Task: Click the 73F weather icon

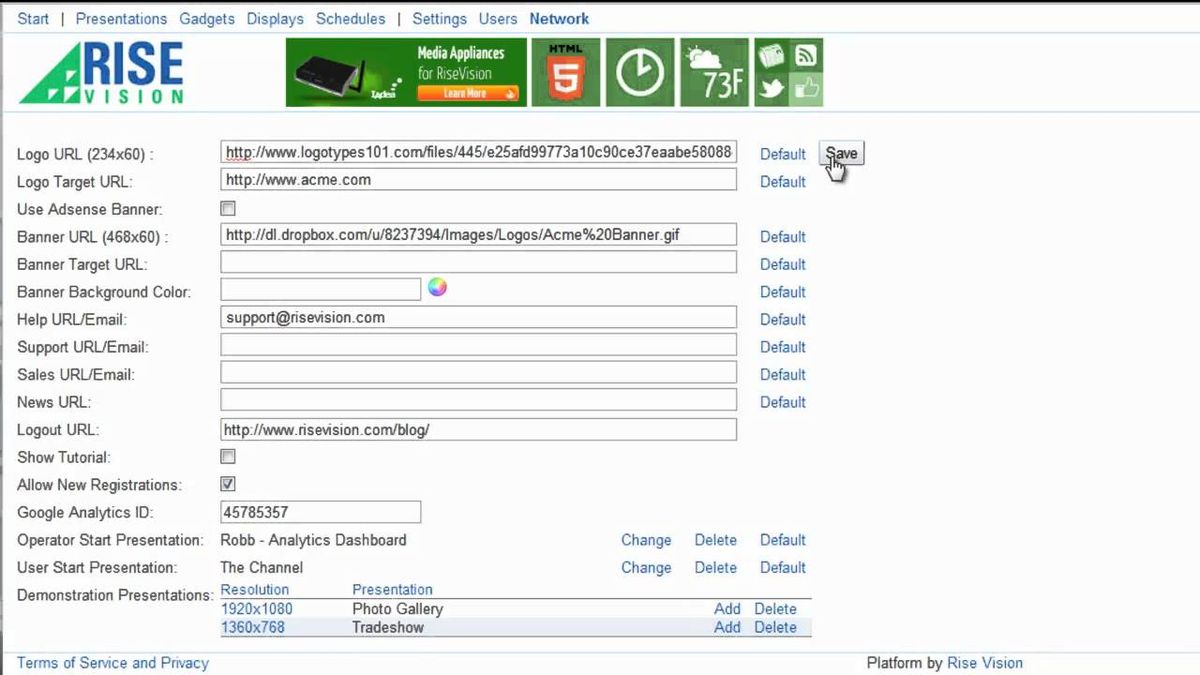Action: coord(714,73)
